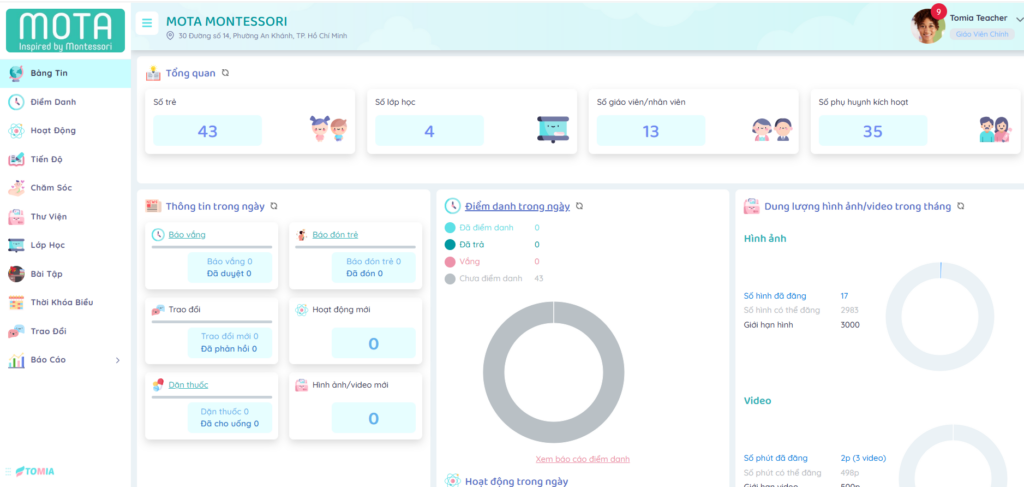Click the Số giáo viên/nhân viên value 13
Viewport: 1024px width, 487px height.
[651, 131]
